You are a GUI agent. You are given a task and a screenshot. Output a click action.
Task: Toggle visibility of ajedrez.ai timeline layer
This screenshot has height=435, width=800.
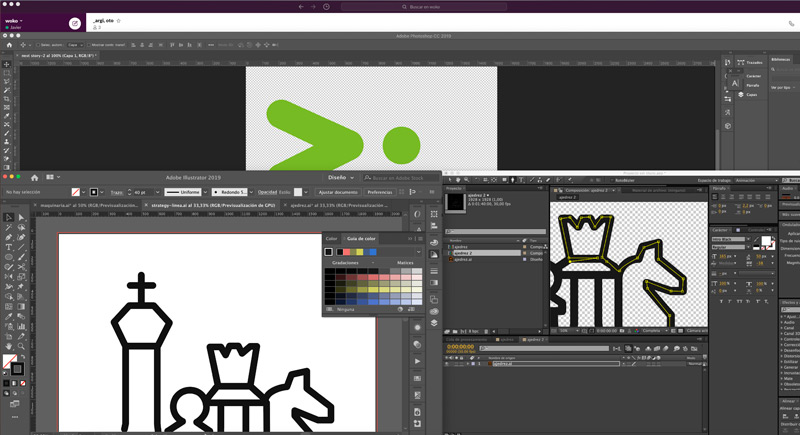coord(446,365)
